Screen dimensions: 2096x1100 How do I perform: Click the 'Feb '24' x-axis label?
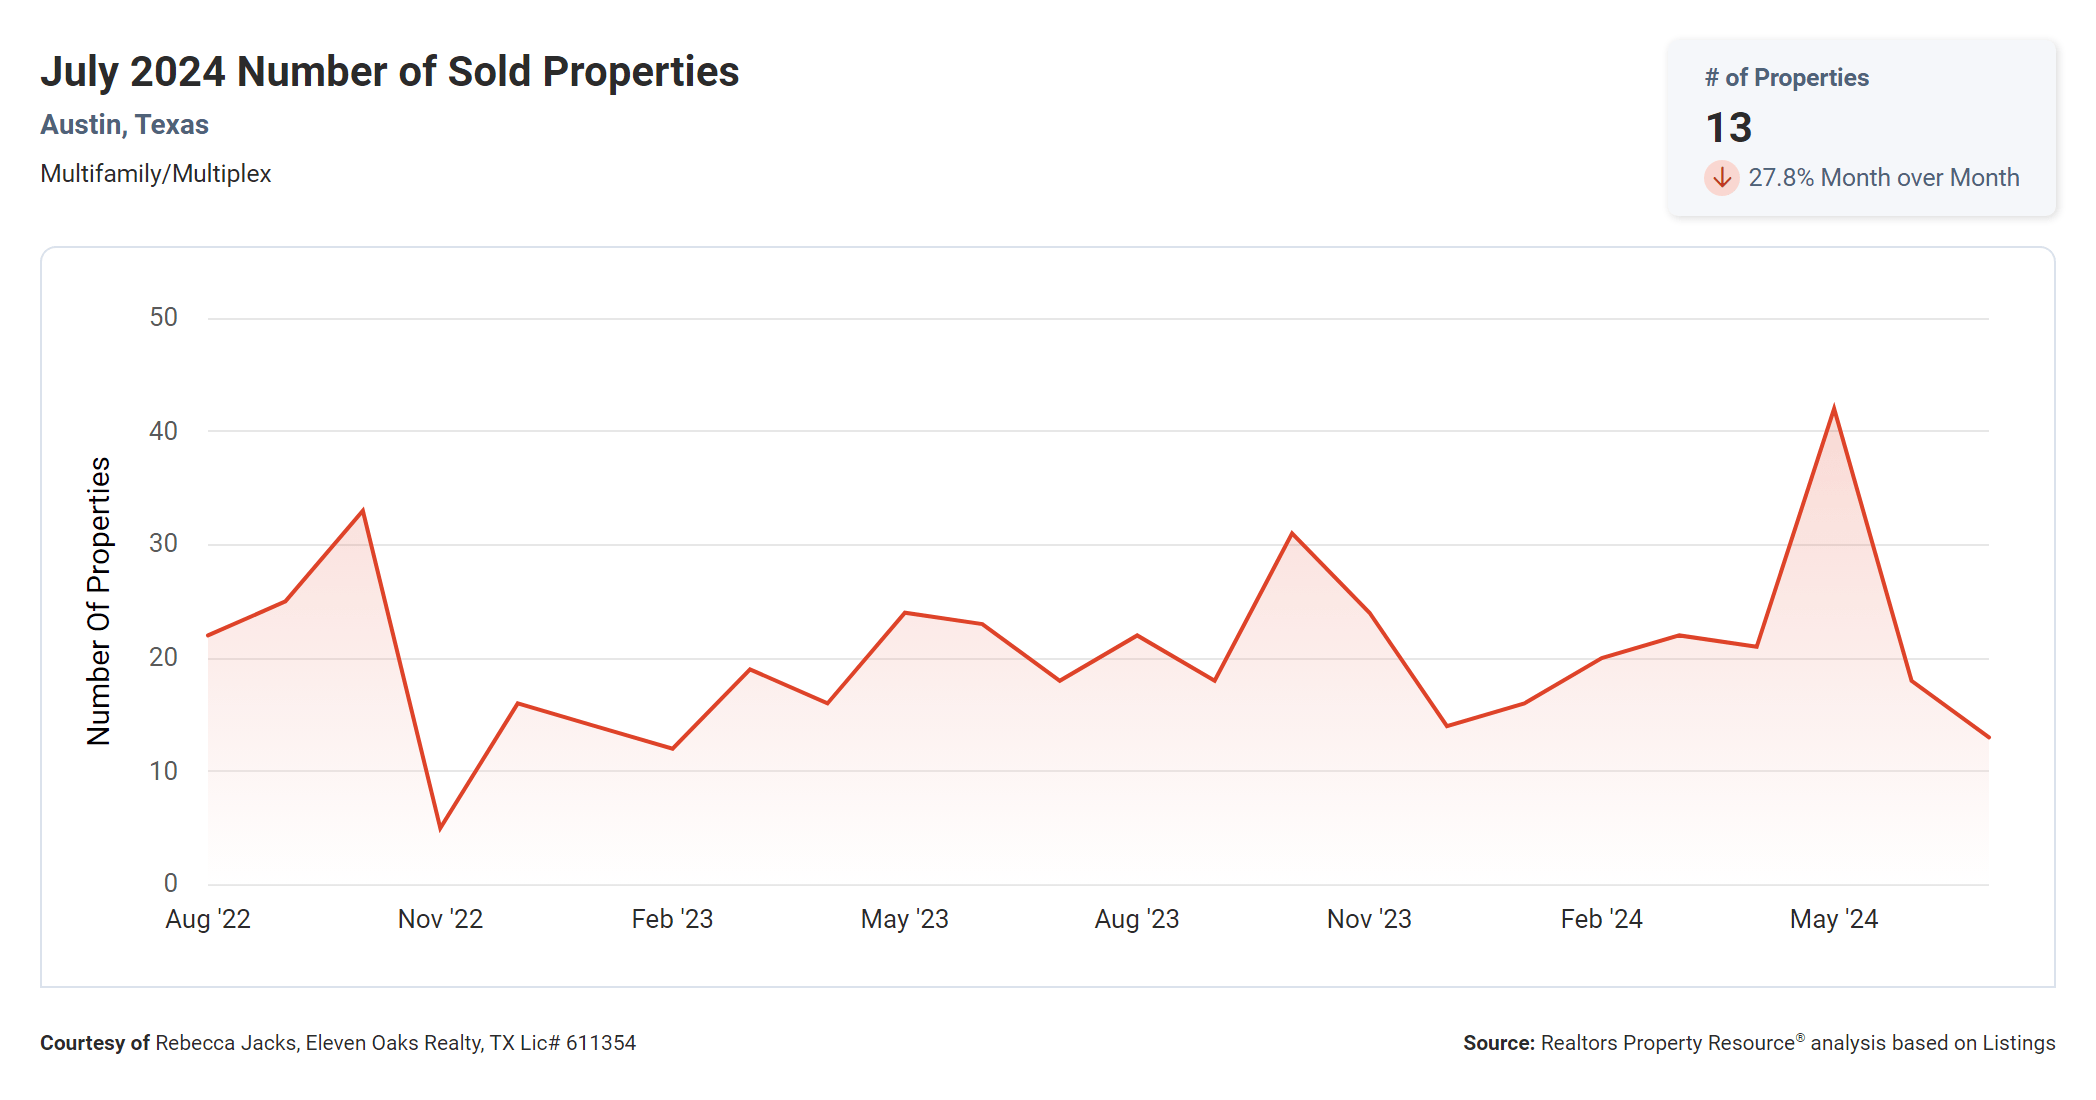pos(1601,919)
